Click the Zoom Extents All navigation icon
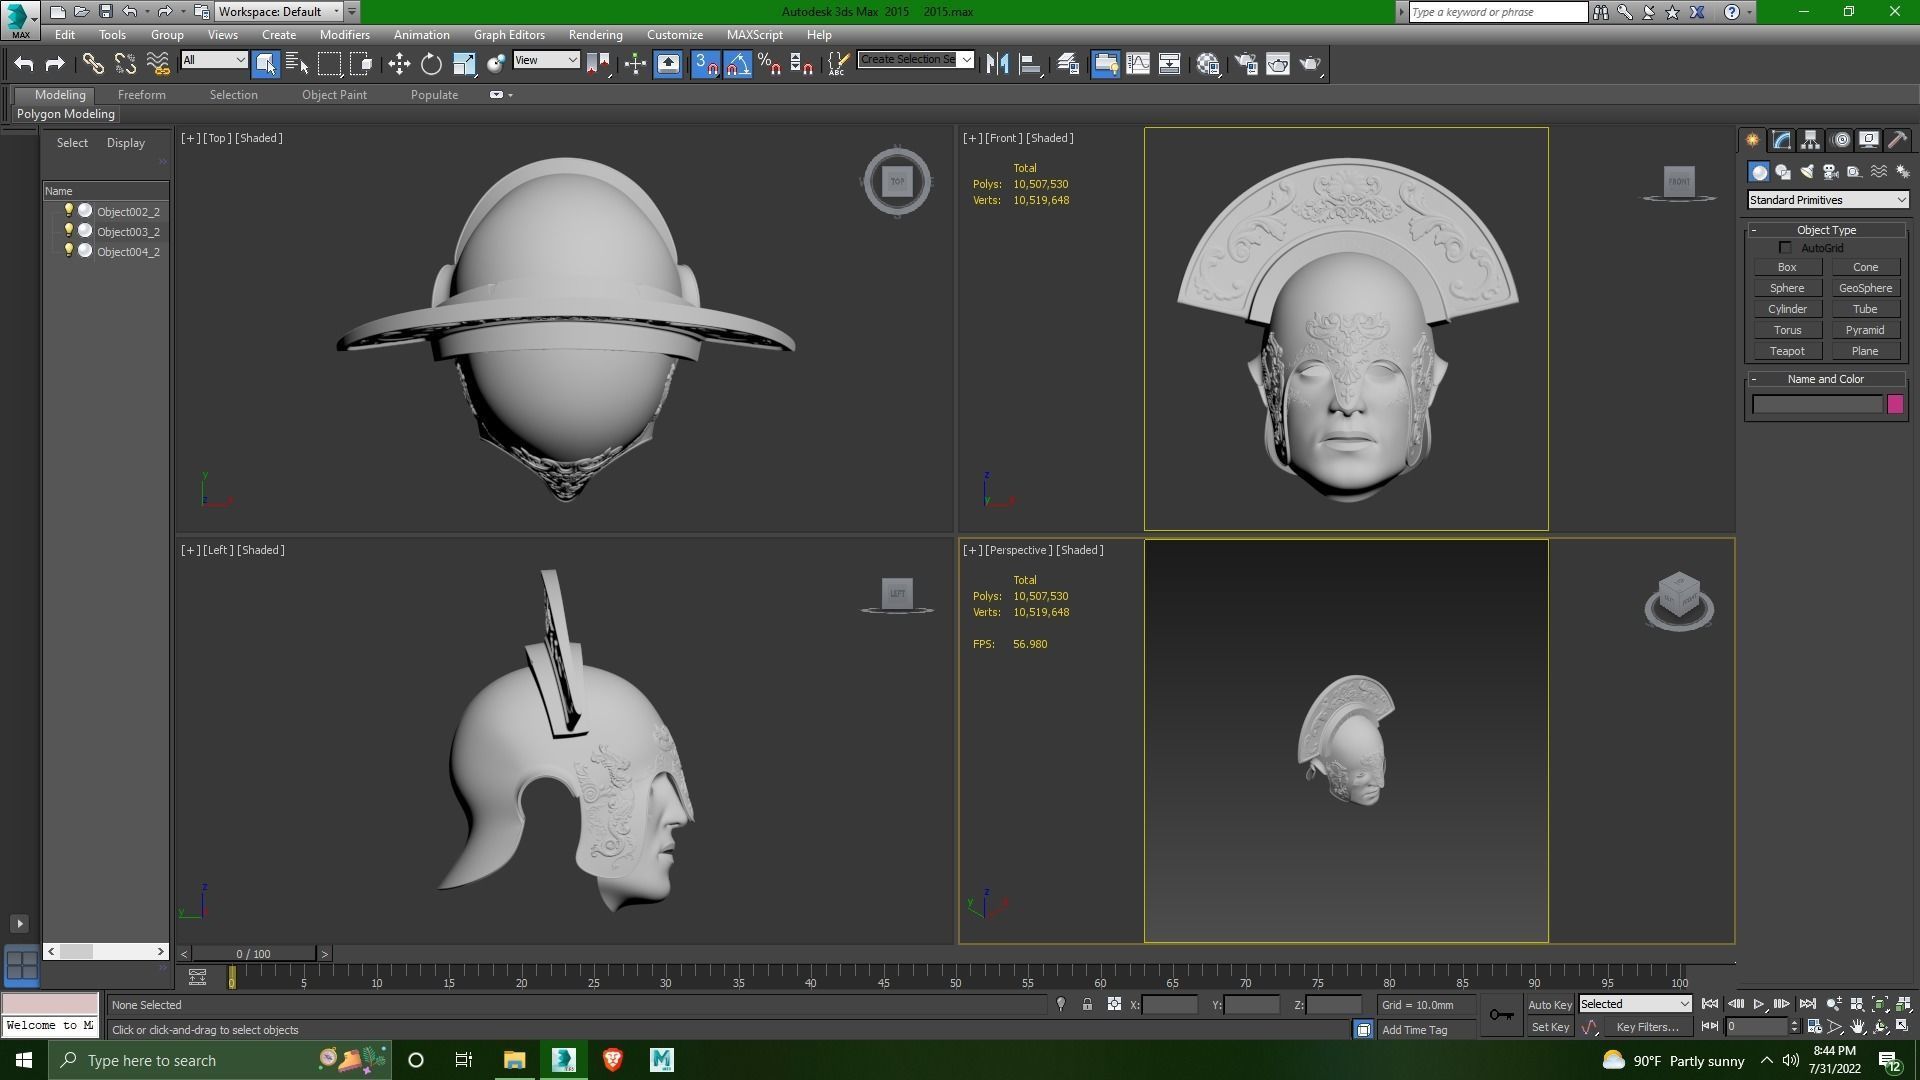 (x=1903, y=1004)
